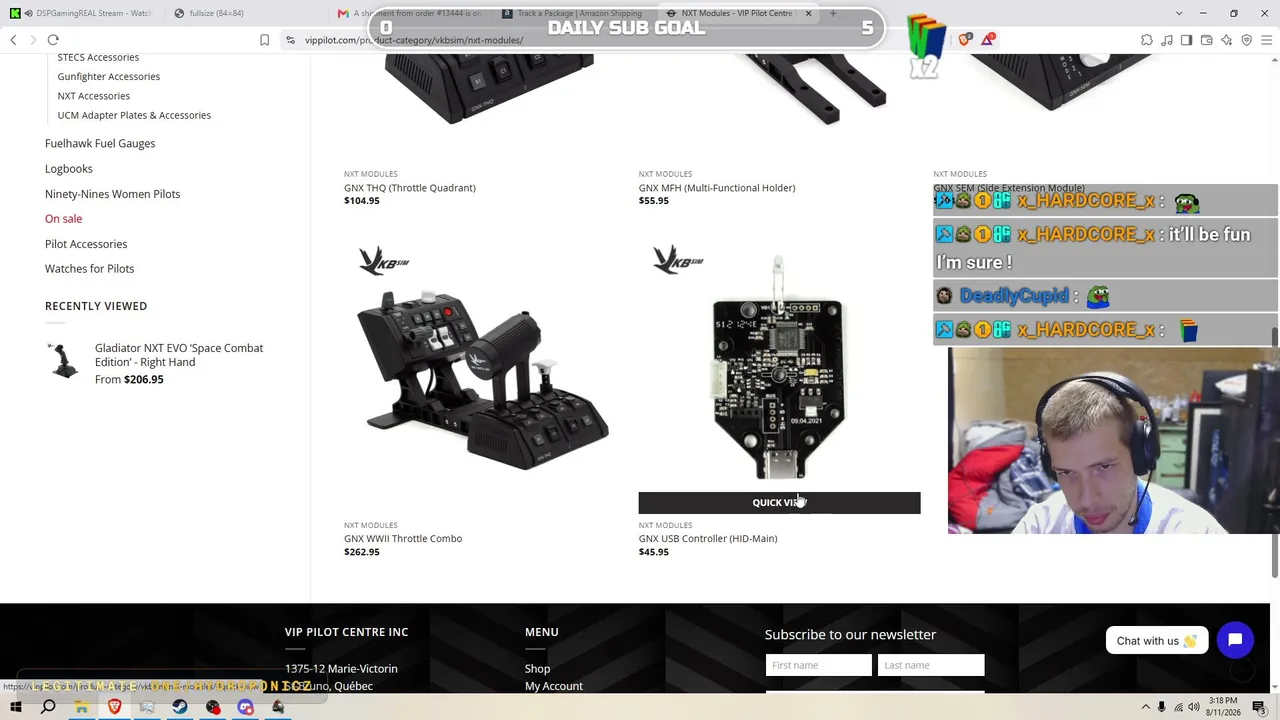Open the taskbar microphone tray icon
Screen dimensions: 1280x720
click(x=1161, y=707)
